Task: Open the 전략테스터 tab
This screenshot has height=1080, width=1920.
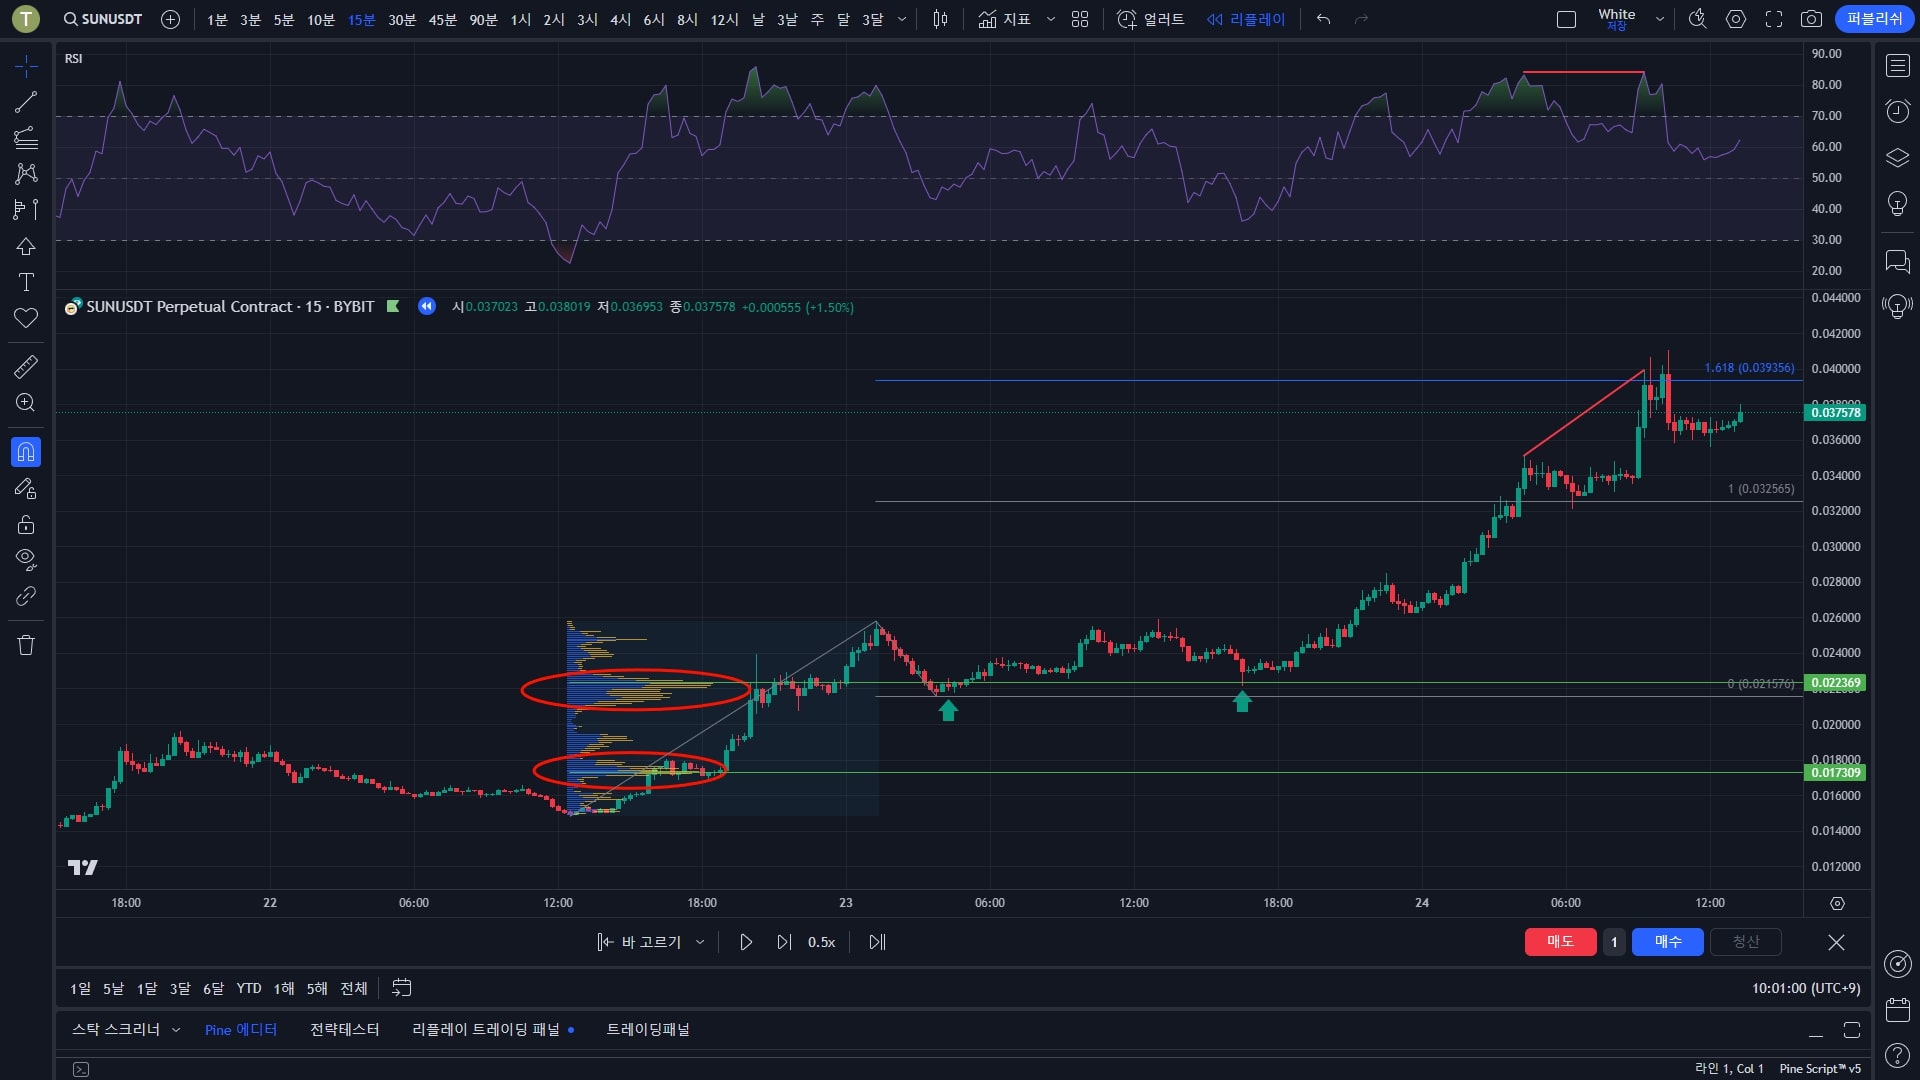Action: point(344,1030)
